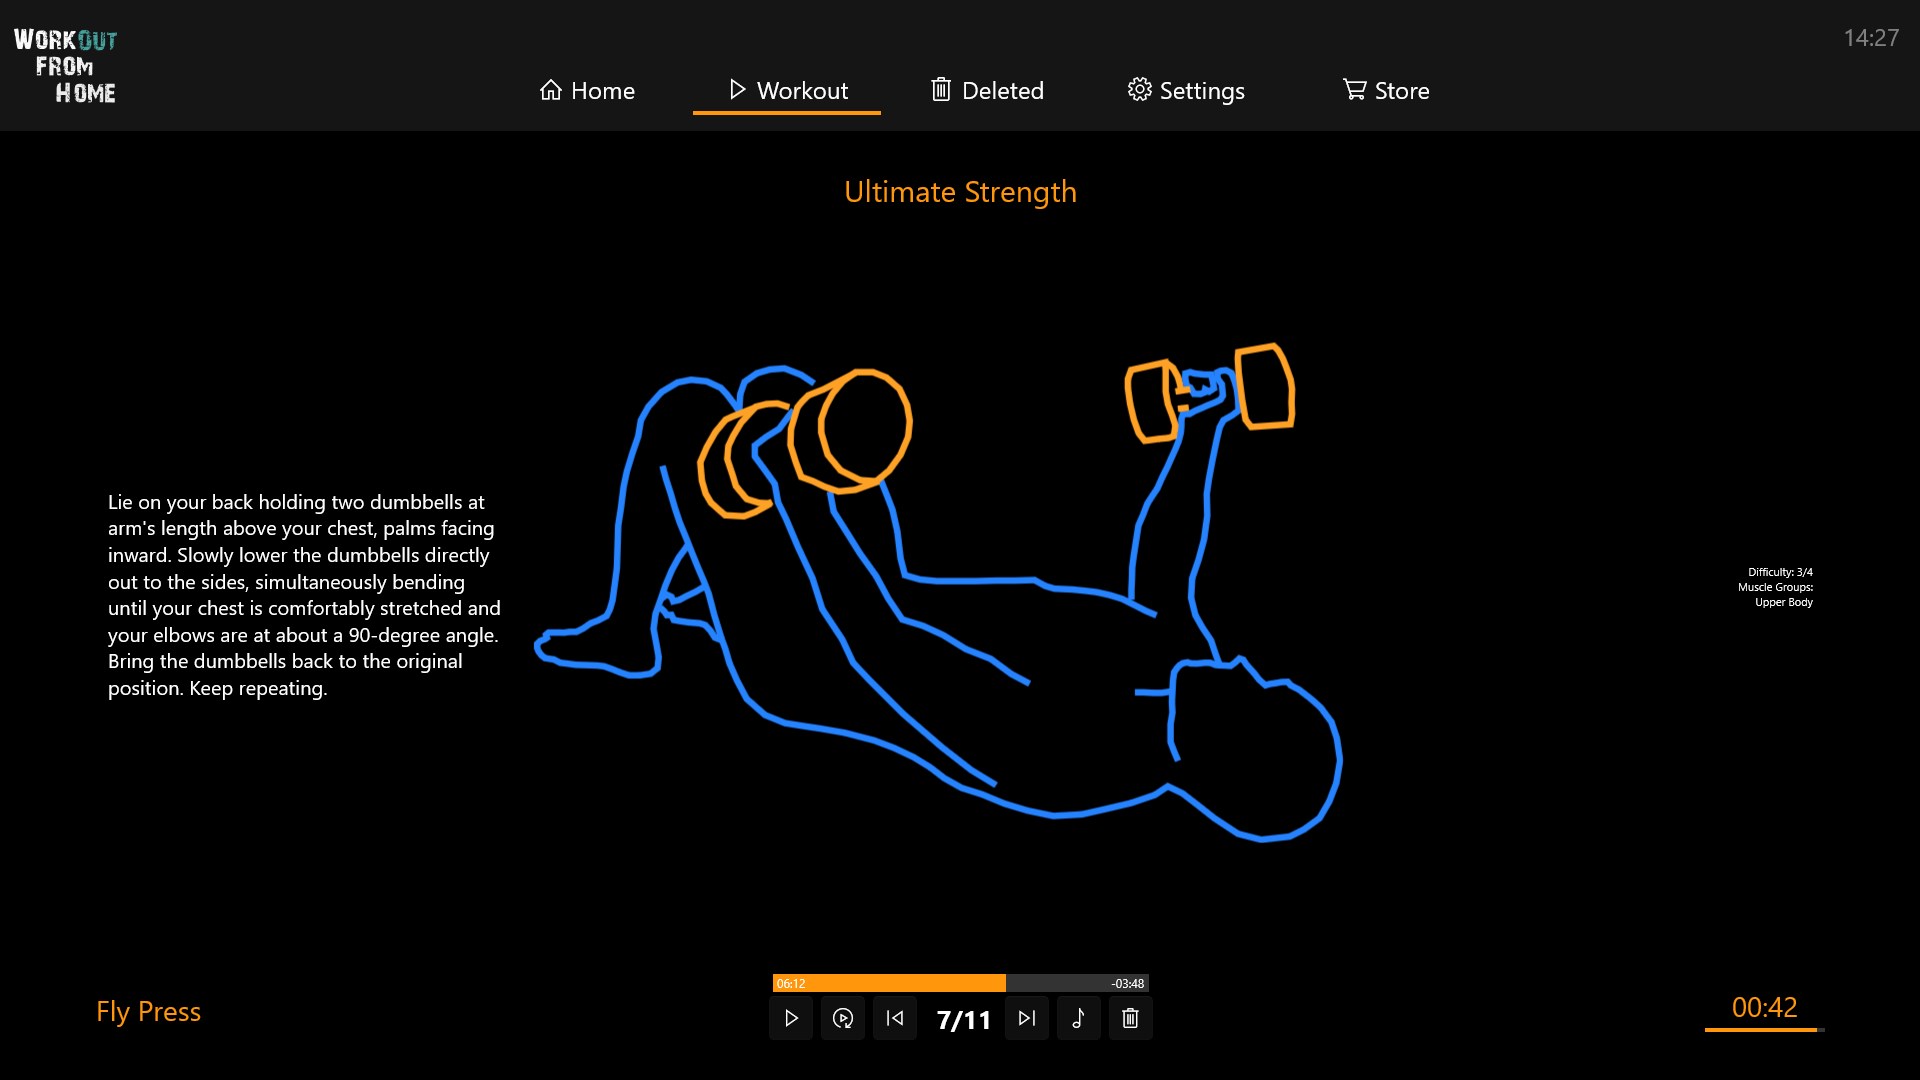Click the remaining time marker -03:48
This screenshot has width=1920, height=1080.
point(1126,982)
